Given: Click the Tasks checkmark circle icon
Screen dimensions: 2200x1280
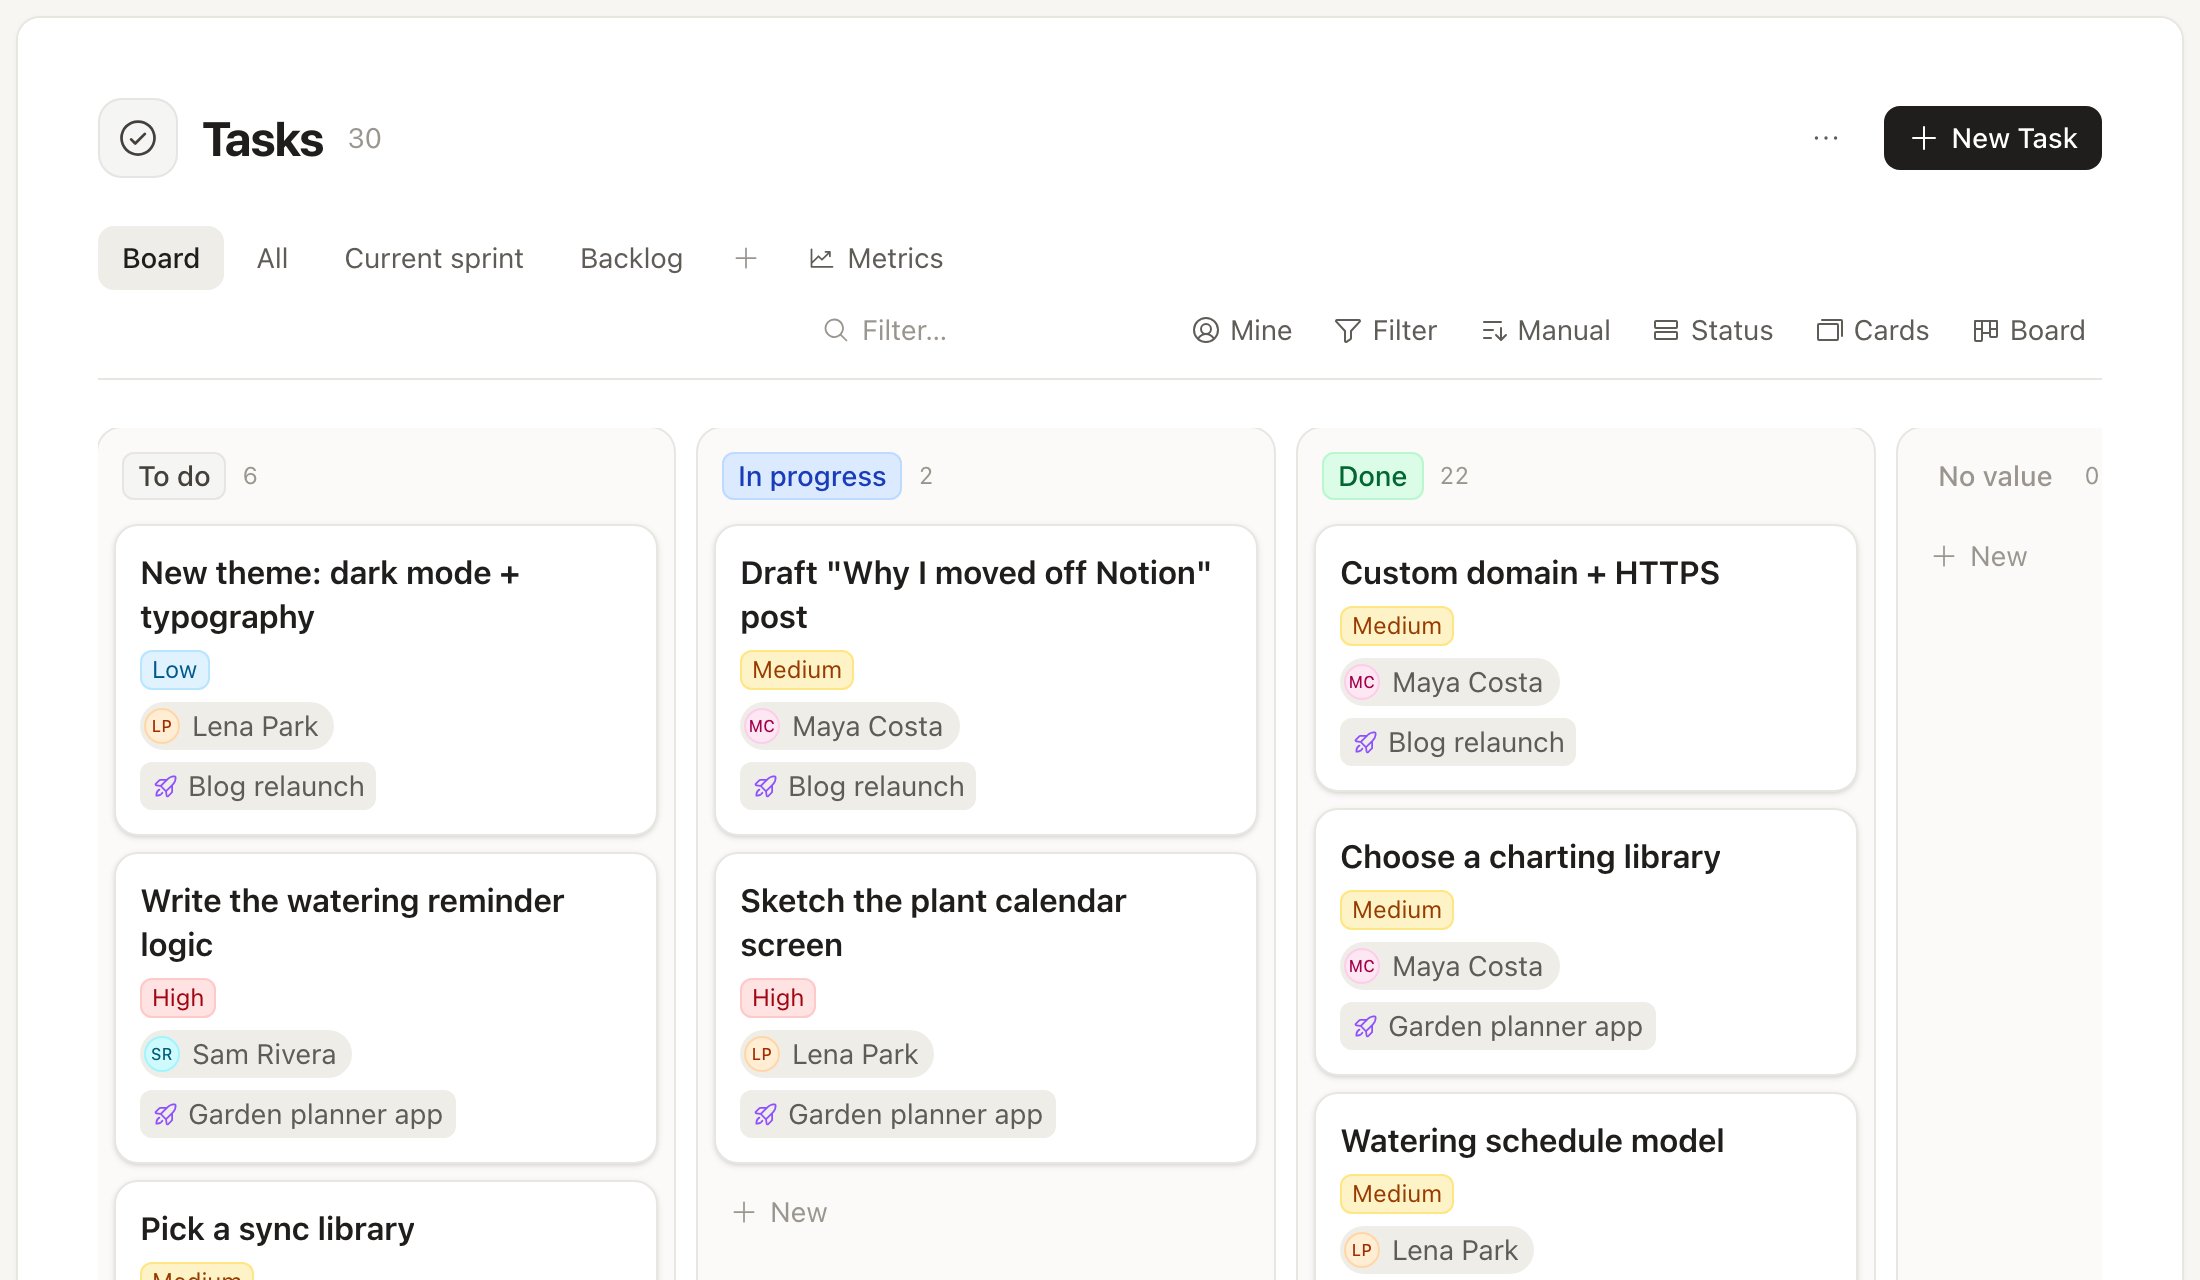Looking at the screenshot, I should pos(138,138).
